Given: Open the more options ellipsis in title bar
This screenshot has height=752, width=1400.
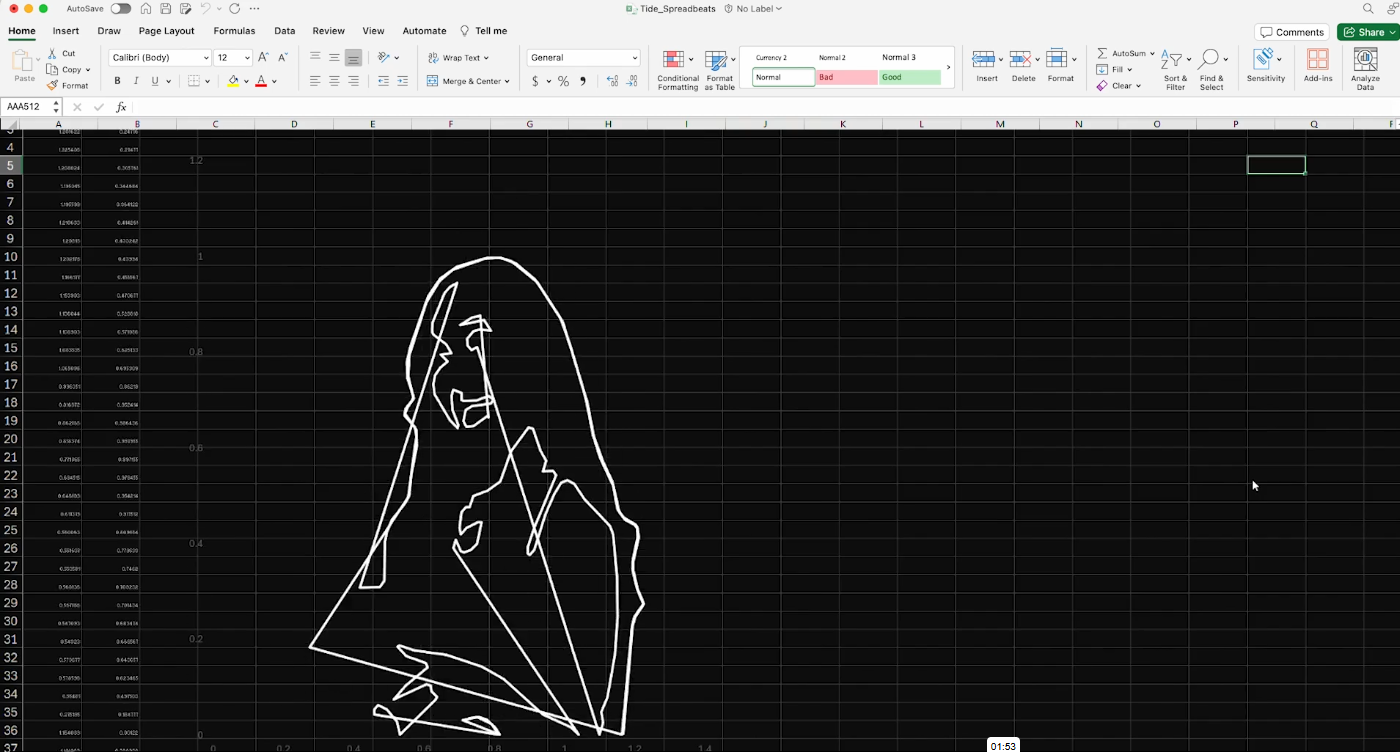Looking at the screenshot, I should click(x=255, y=8).
